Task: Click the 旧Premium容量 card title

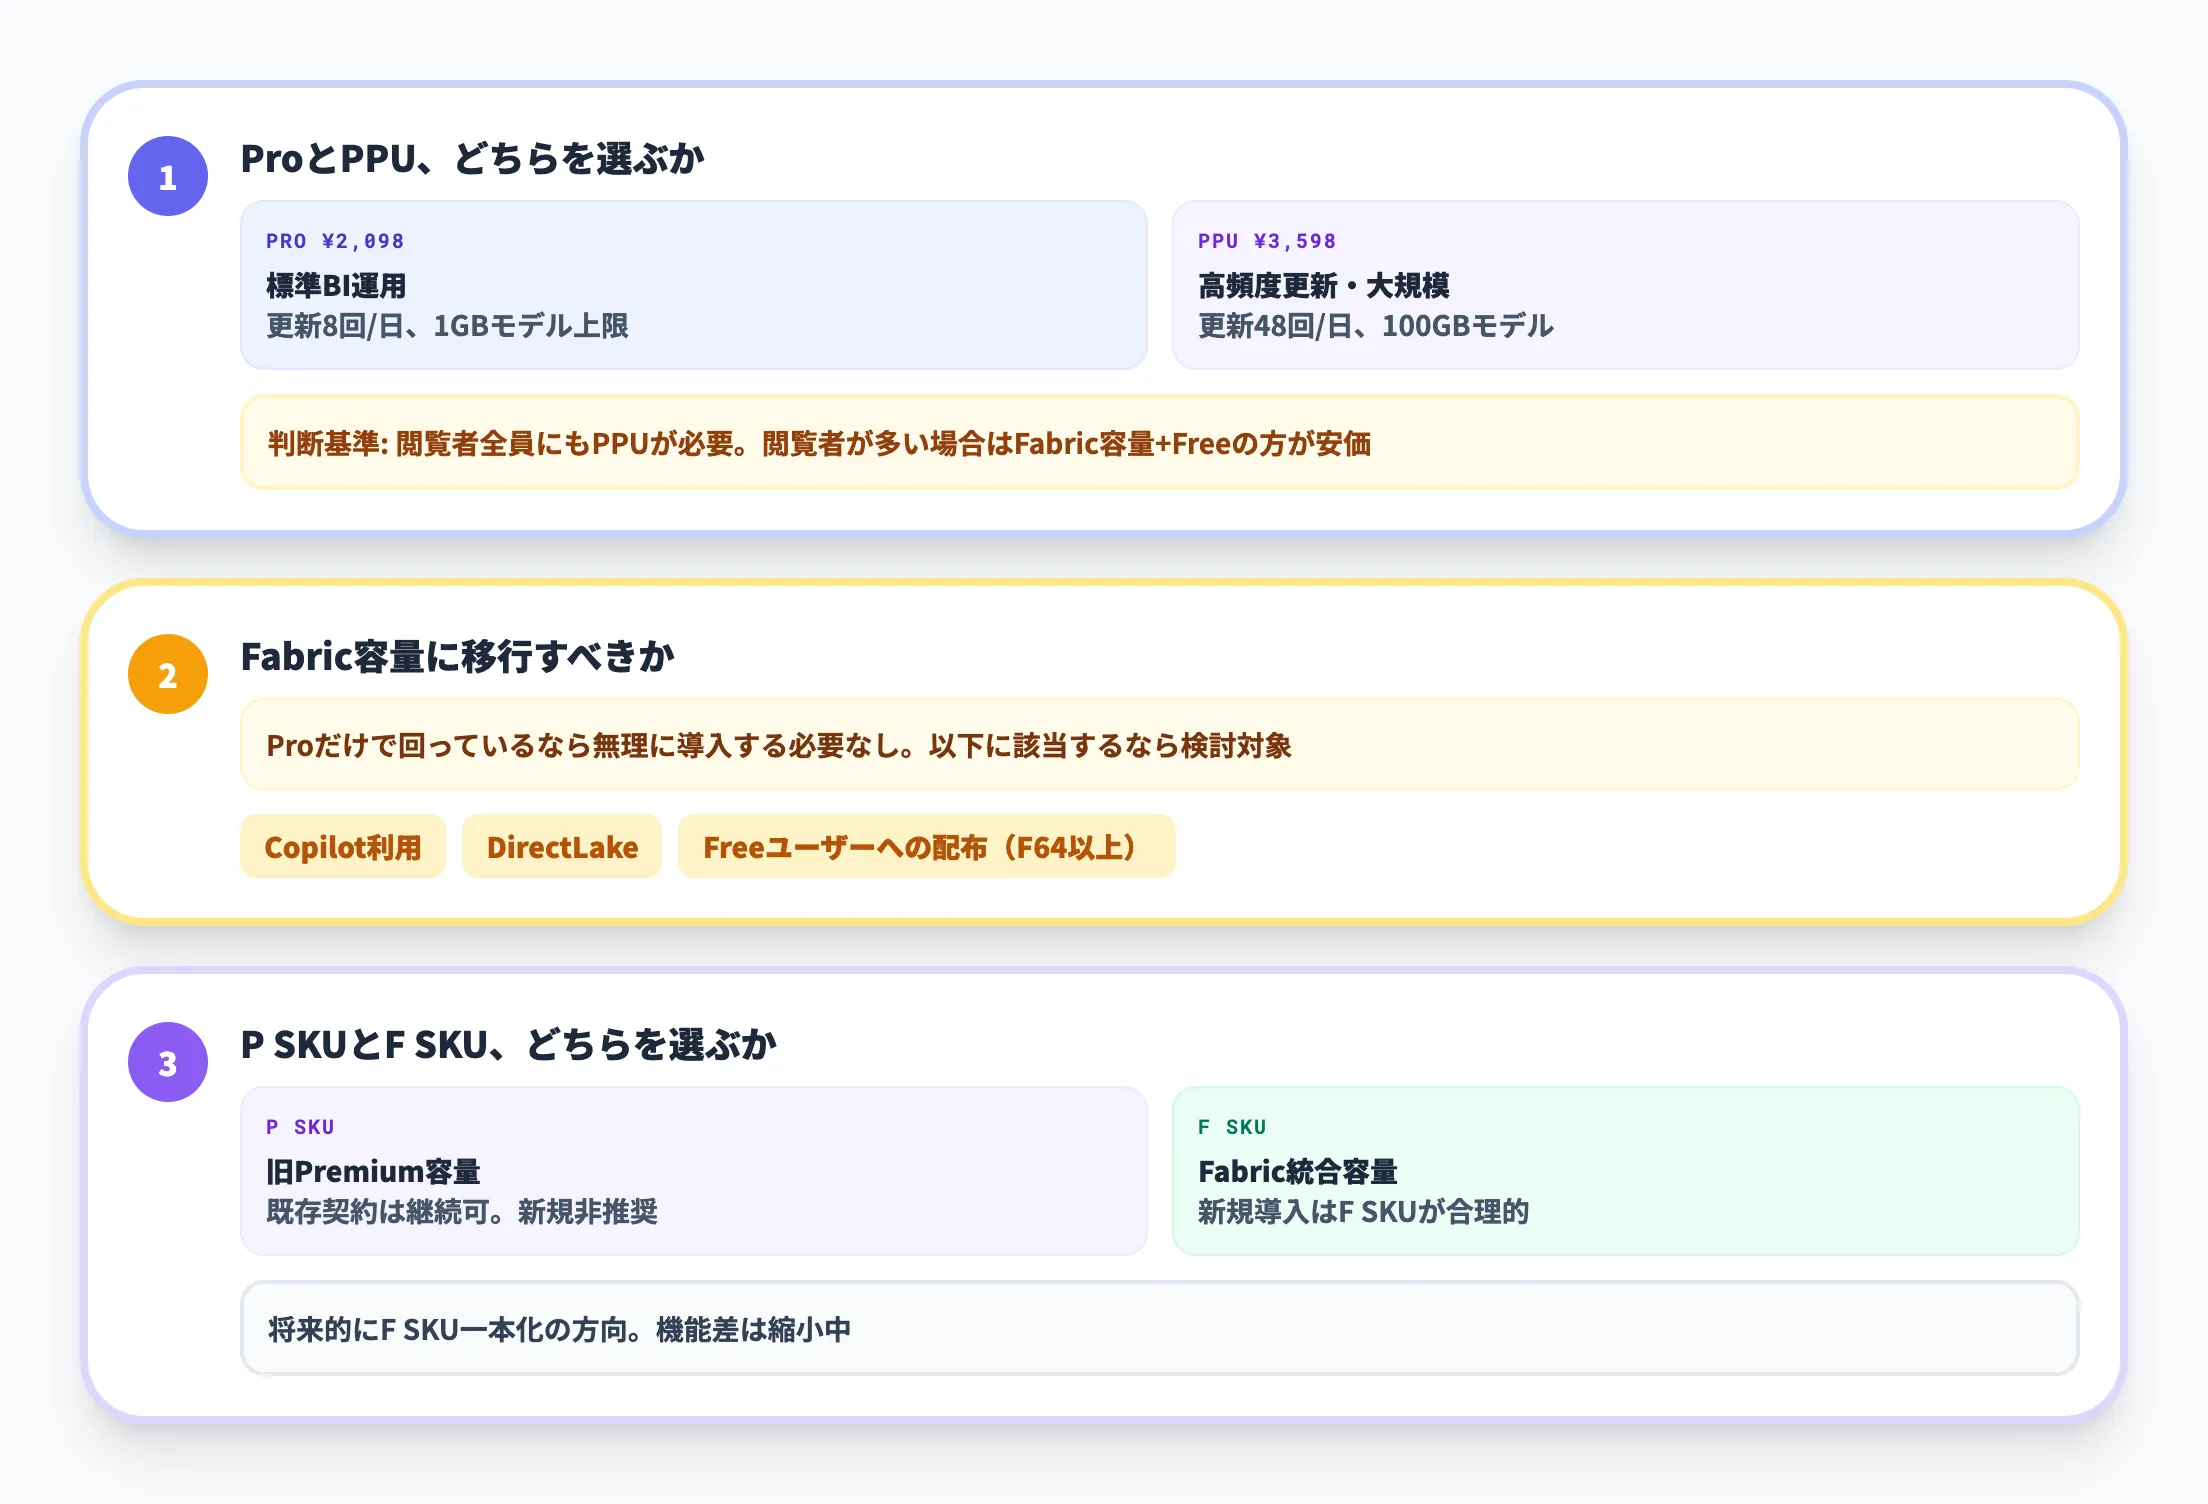Action: point(373,1172)
